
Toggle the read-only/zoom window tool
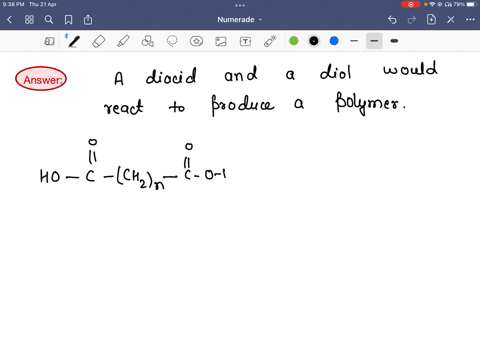pos(49,41)
